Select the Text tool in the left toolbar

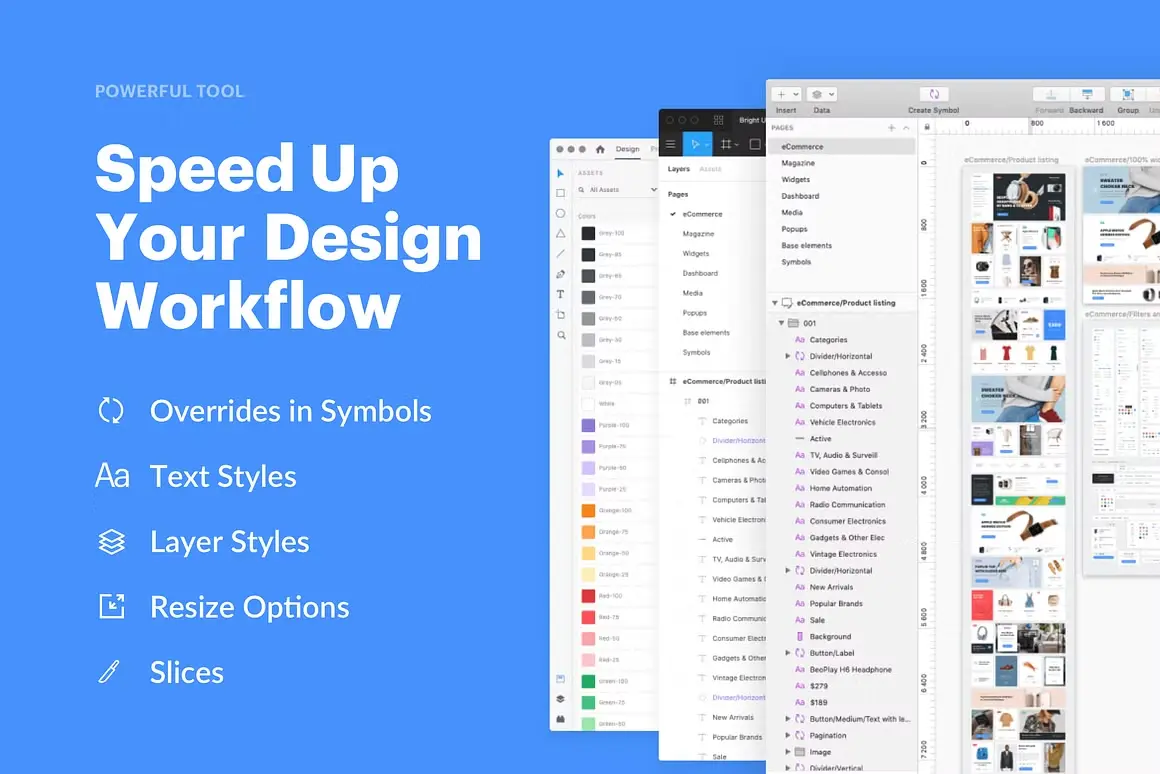click(560, 293)
